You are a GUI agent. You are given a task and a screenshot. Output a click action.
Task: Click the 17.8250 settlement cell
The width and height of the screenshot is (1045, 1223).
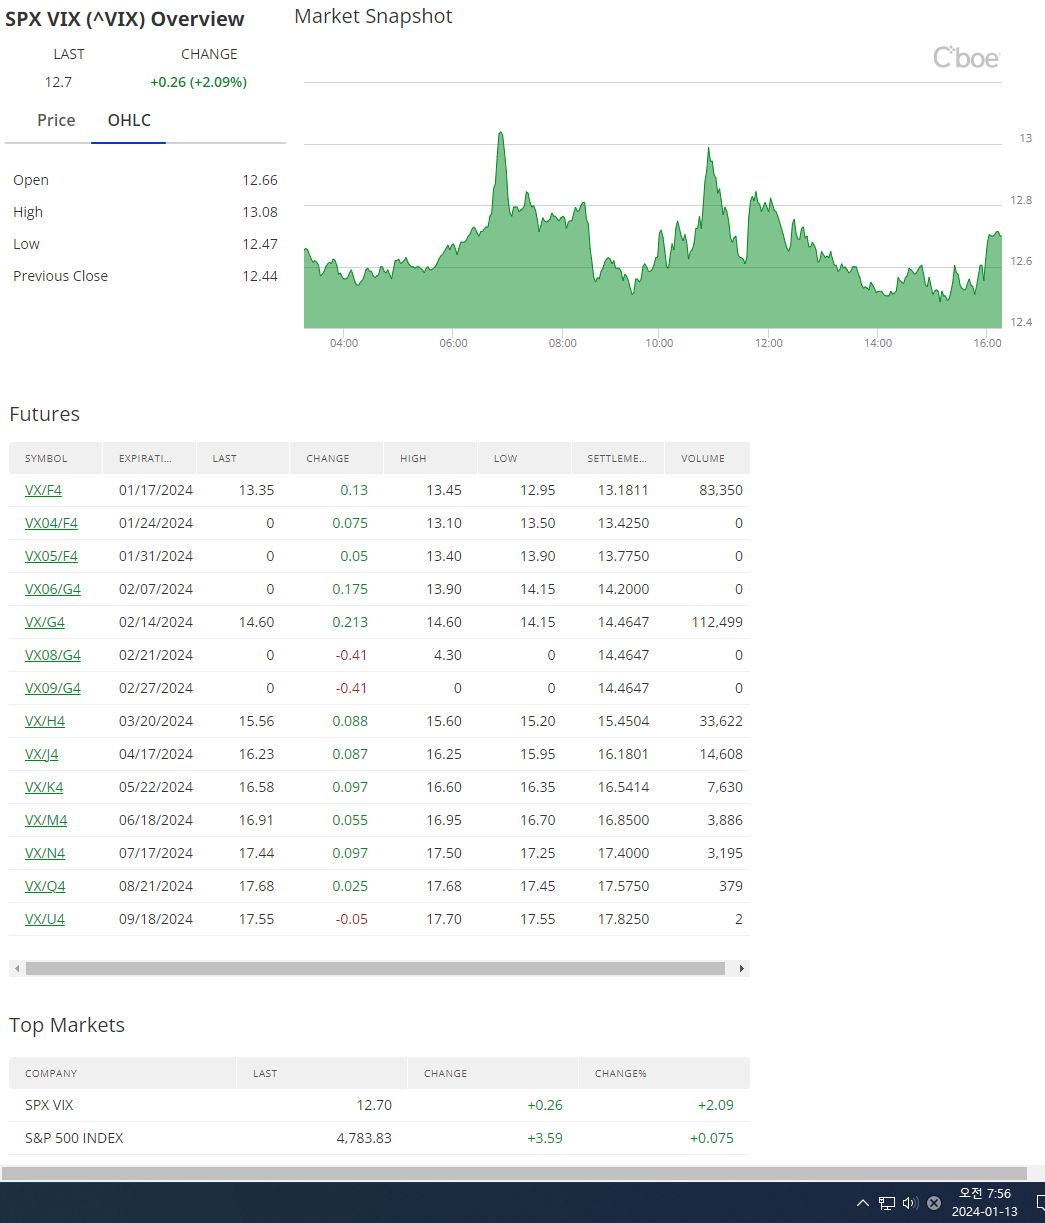[x=623, y=919]
